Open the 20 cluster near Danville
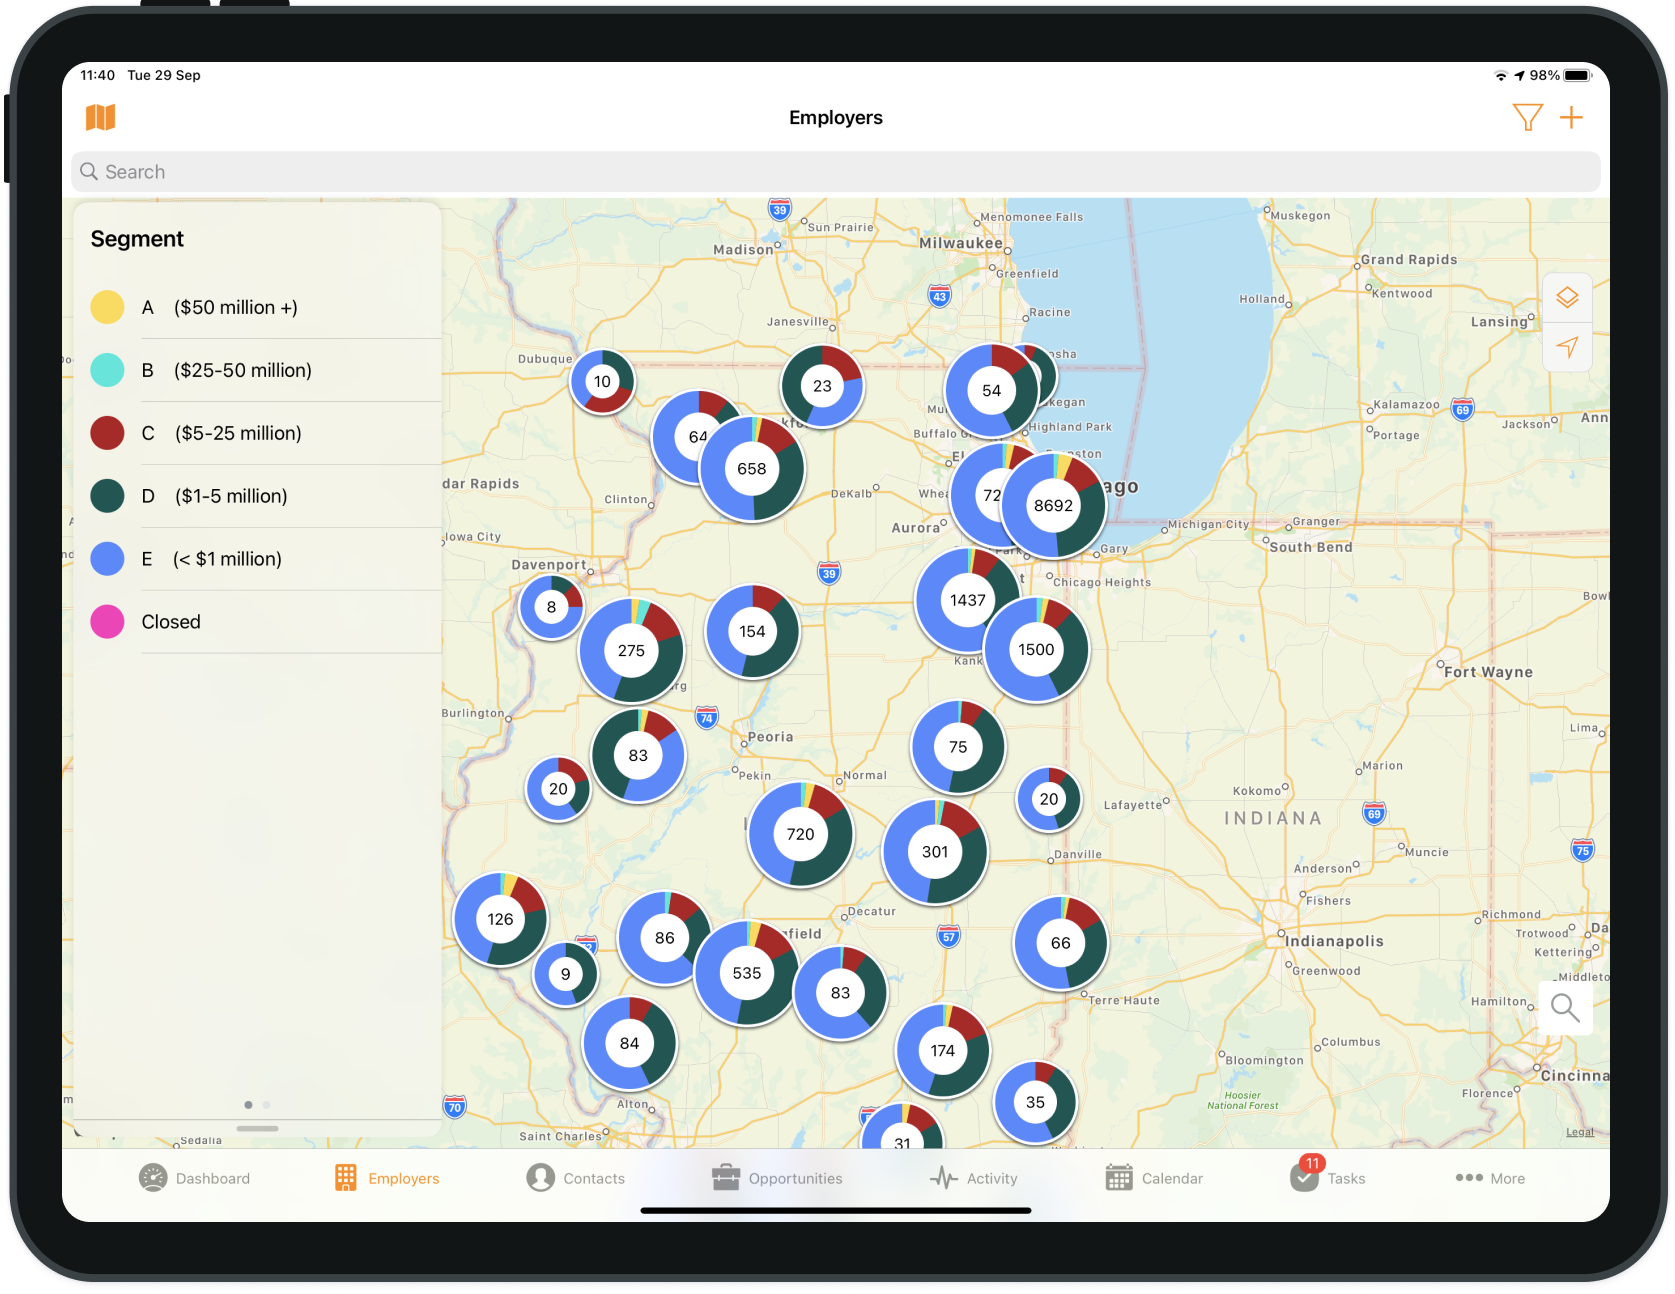1675x1294 pixels. pos(1048,799)
